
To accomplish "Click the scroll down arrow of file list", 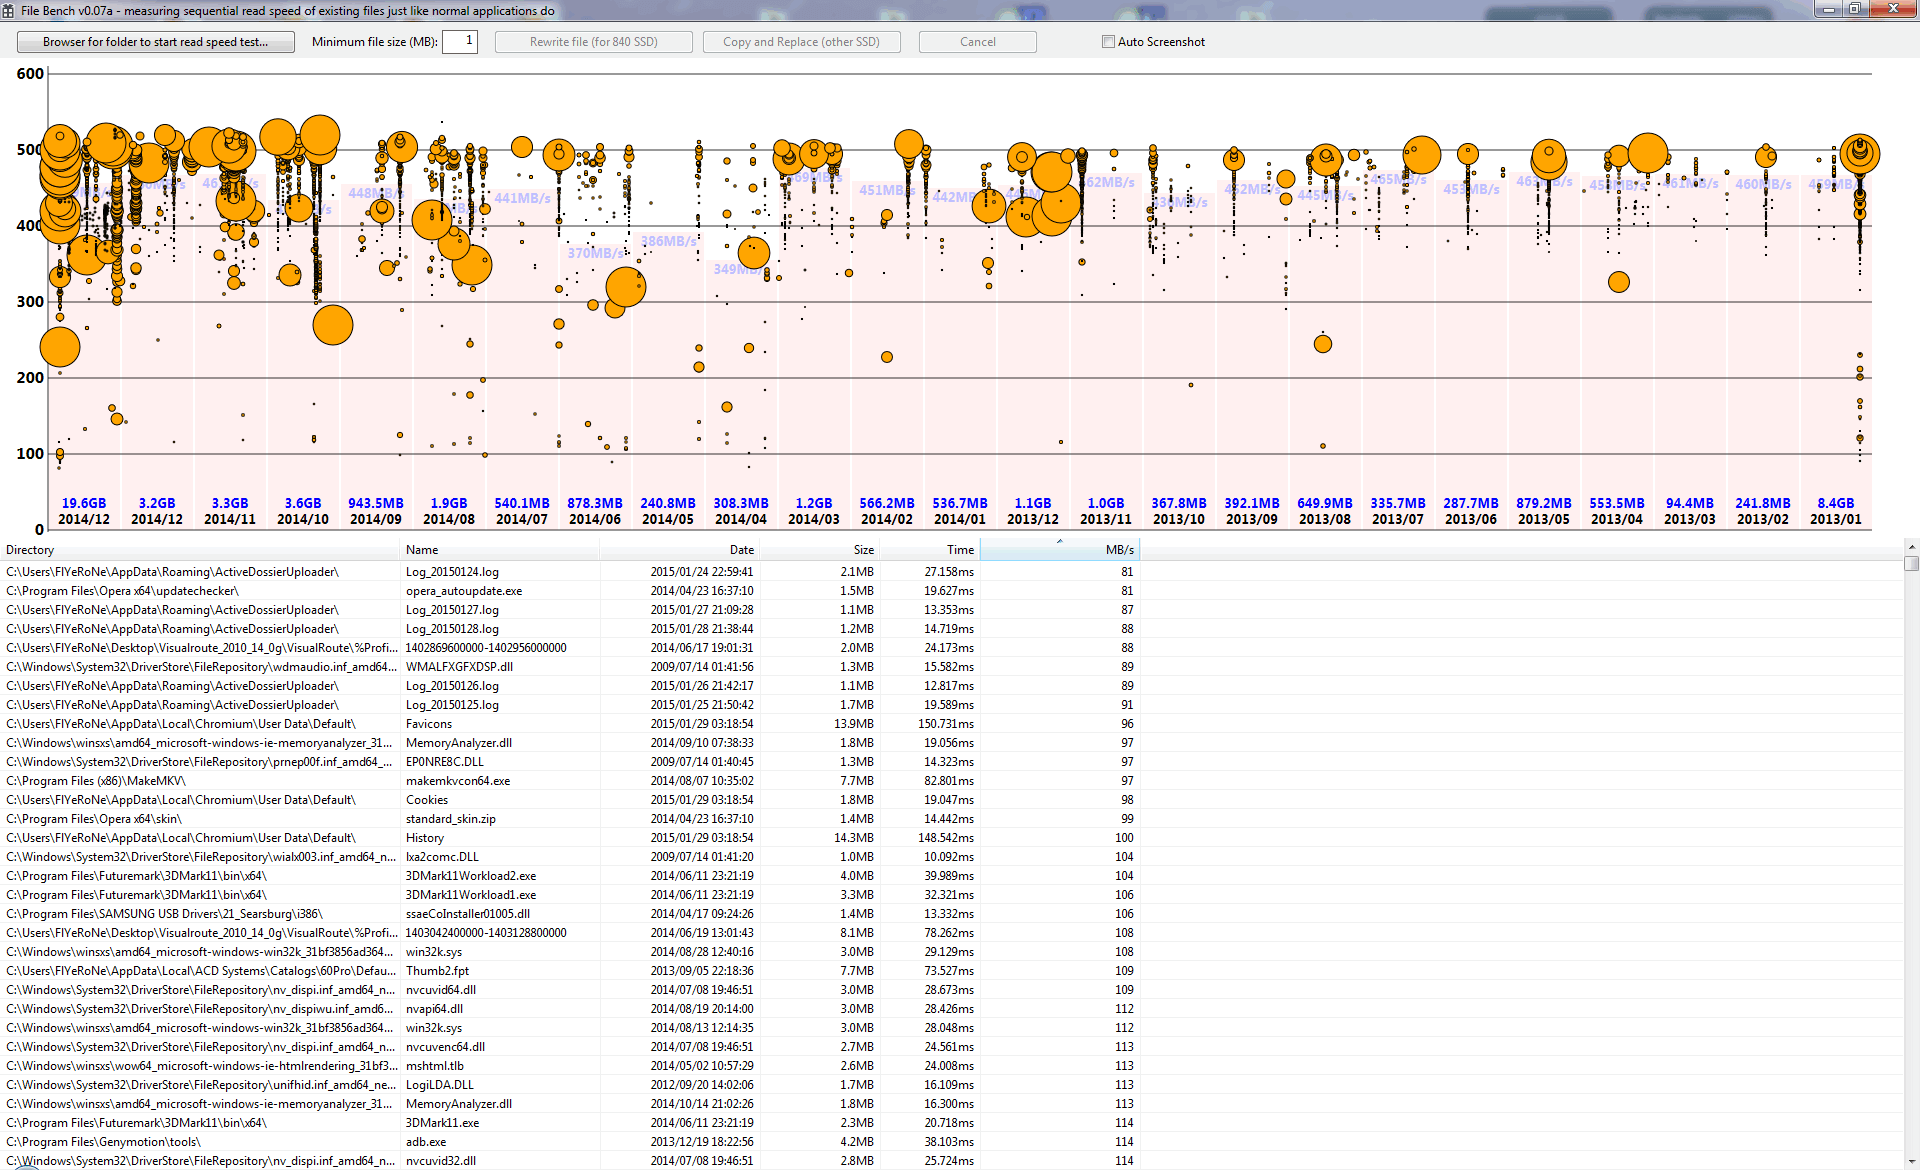I will tap(1911, 1161).
